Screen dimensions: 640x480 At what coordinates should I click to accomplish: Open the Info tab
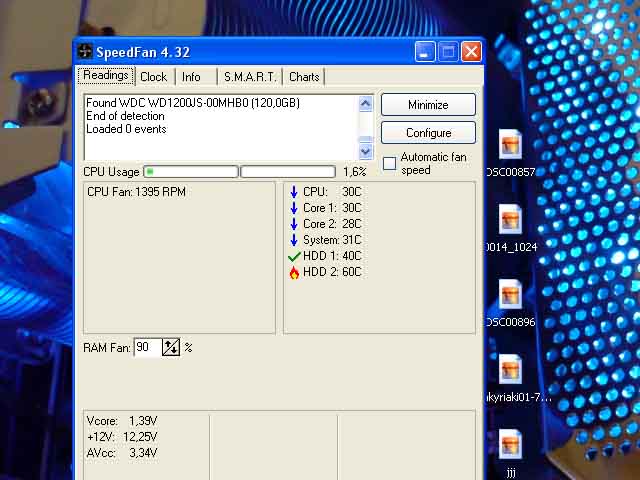[191, 77]
